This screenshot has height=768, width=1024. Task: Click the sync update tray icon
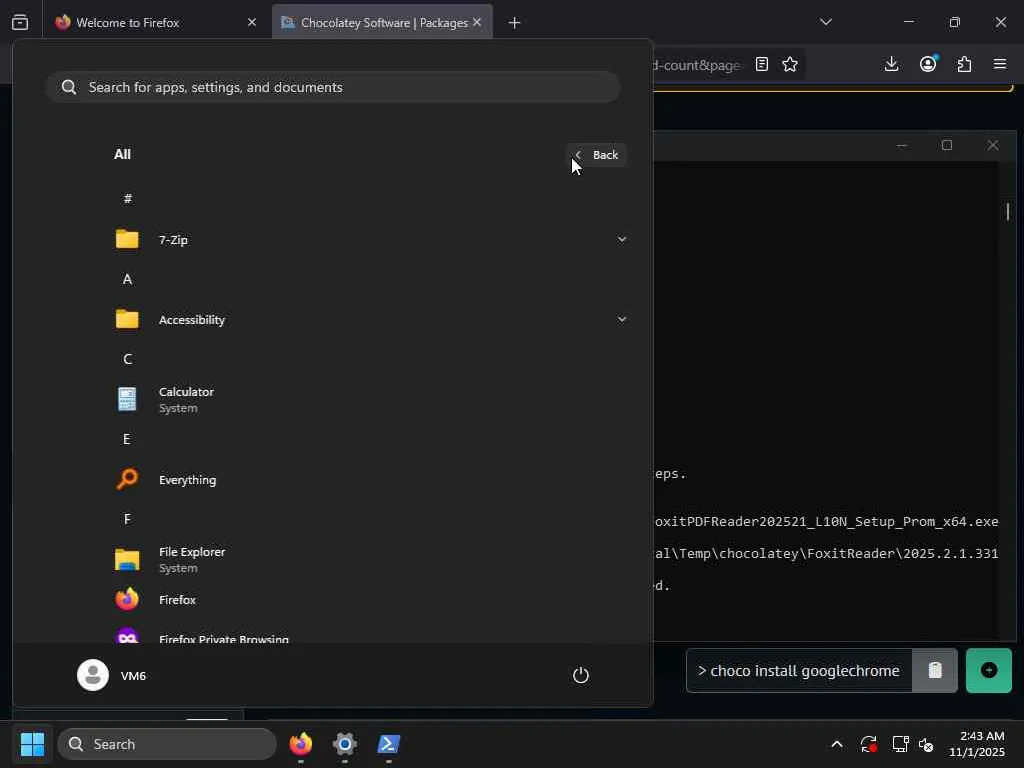(868, 744)
